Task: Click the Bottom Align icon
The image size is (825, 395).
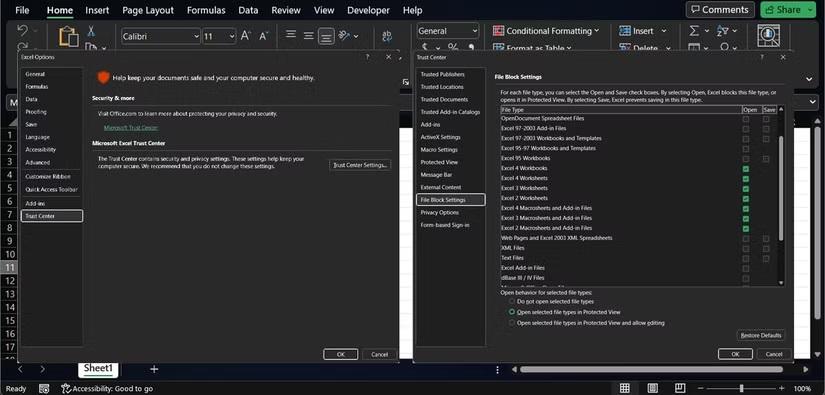Action: point(326,36)
